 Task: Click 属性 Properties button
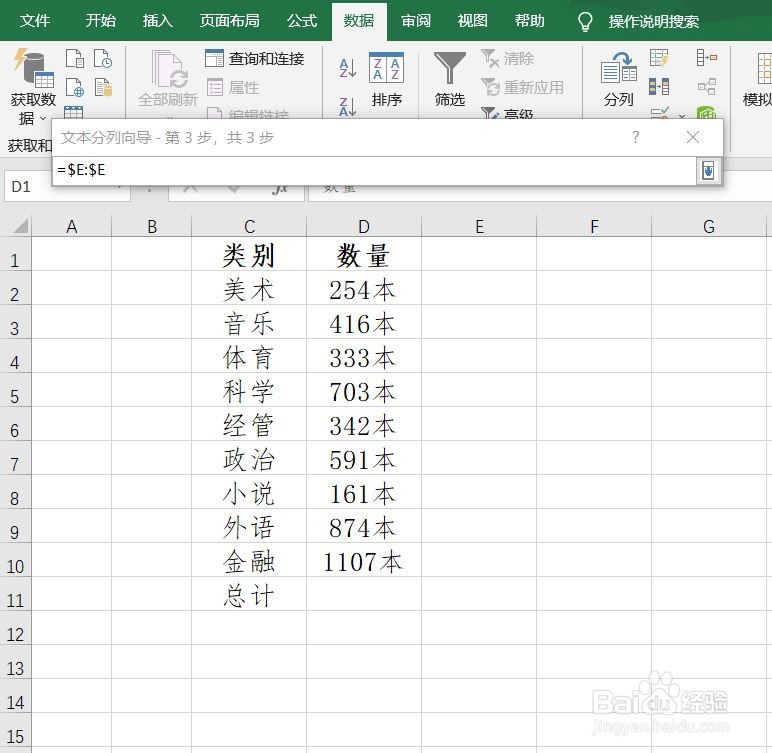pos(232,88)
